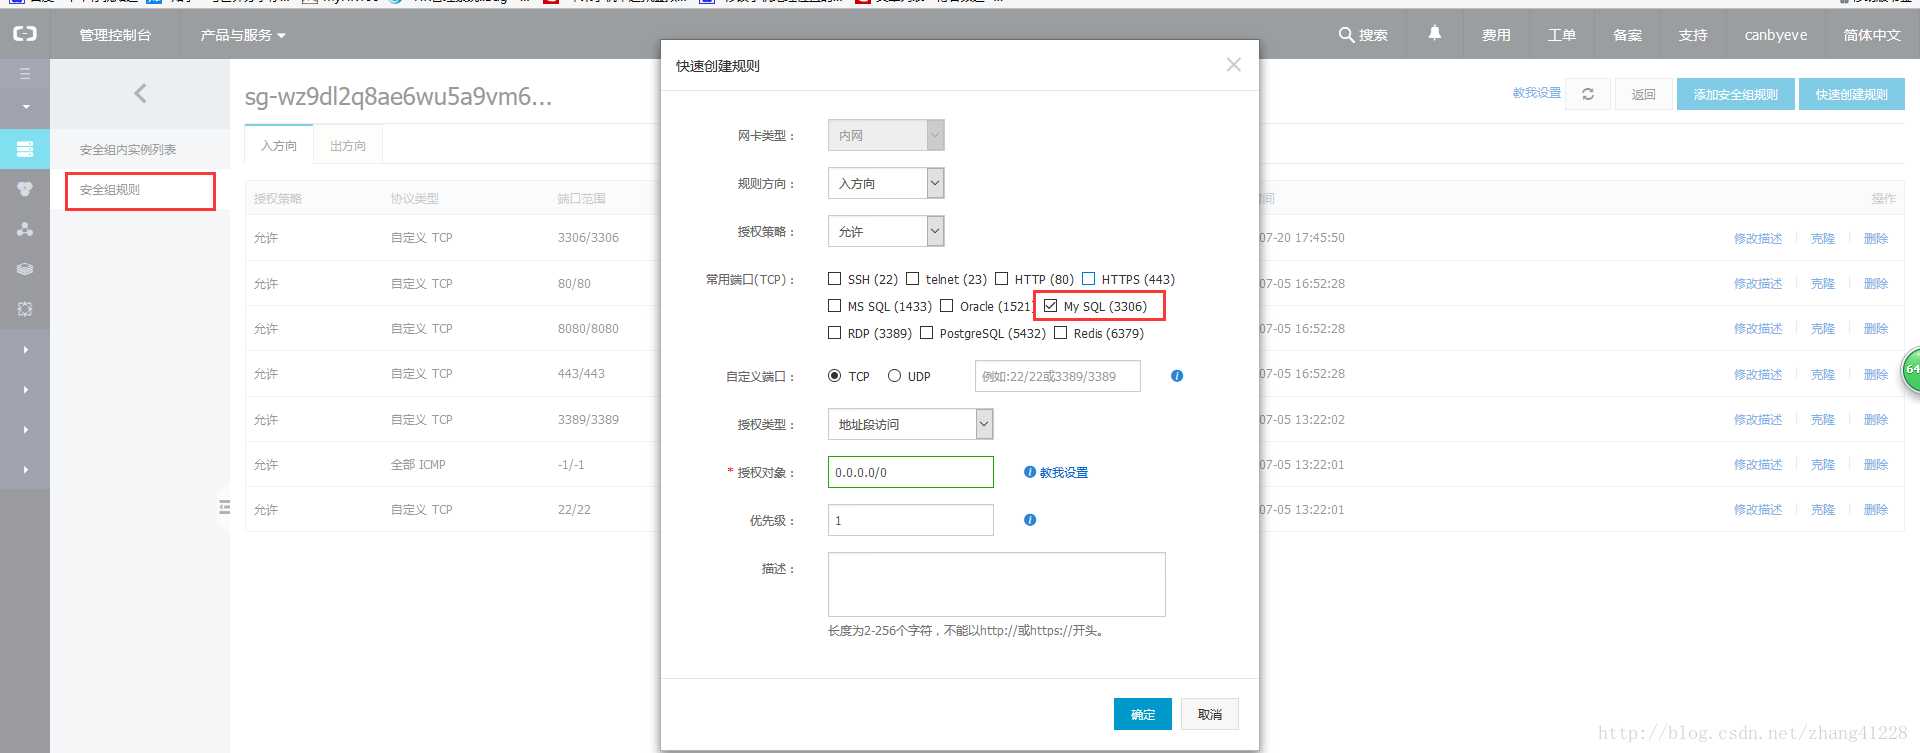Screen dimensions: 1920x753
Task: Click the 快速创建规则 button
Action: coord(1852,94)
